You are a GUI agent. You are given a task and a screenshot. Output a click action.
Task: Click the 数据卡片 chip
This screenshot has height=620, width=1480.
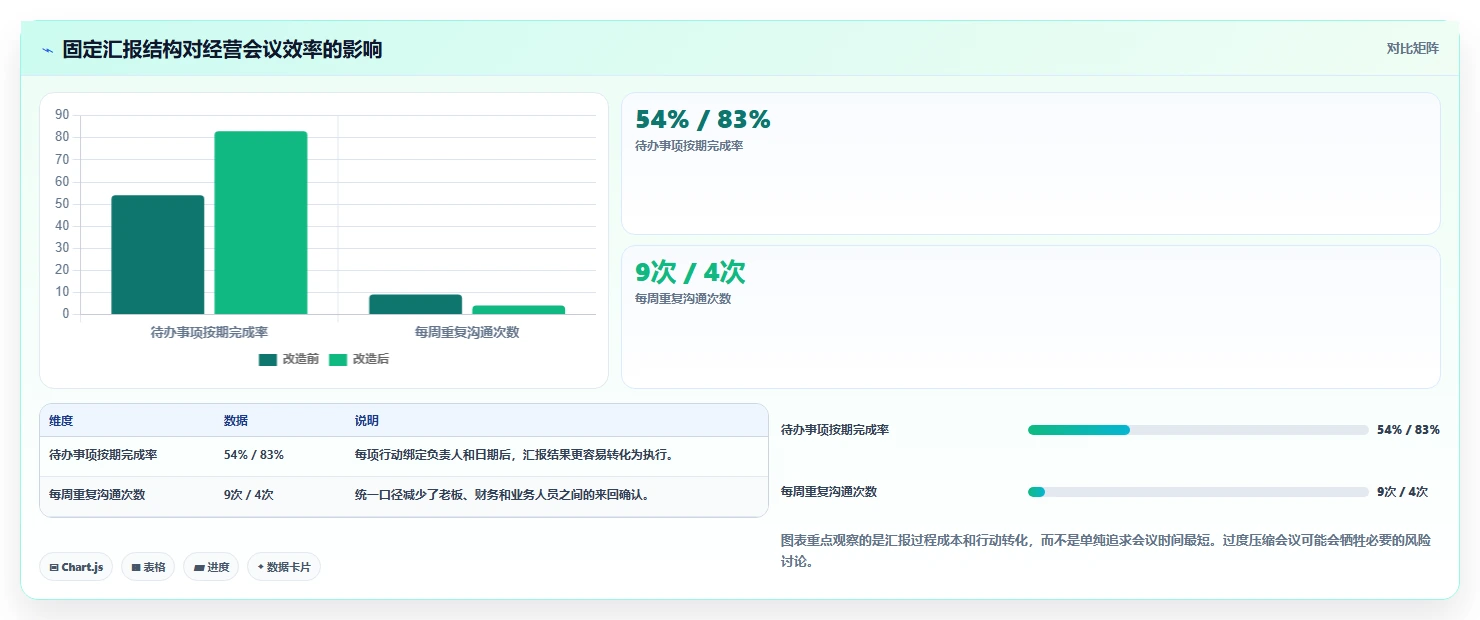pyautogui.click(x=284, y=567)
